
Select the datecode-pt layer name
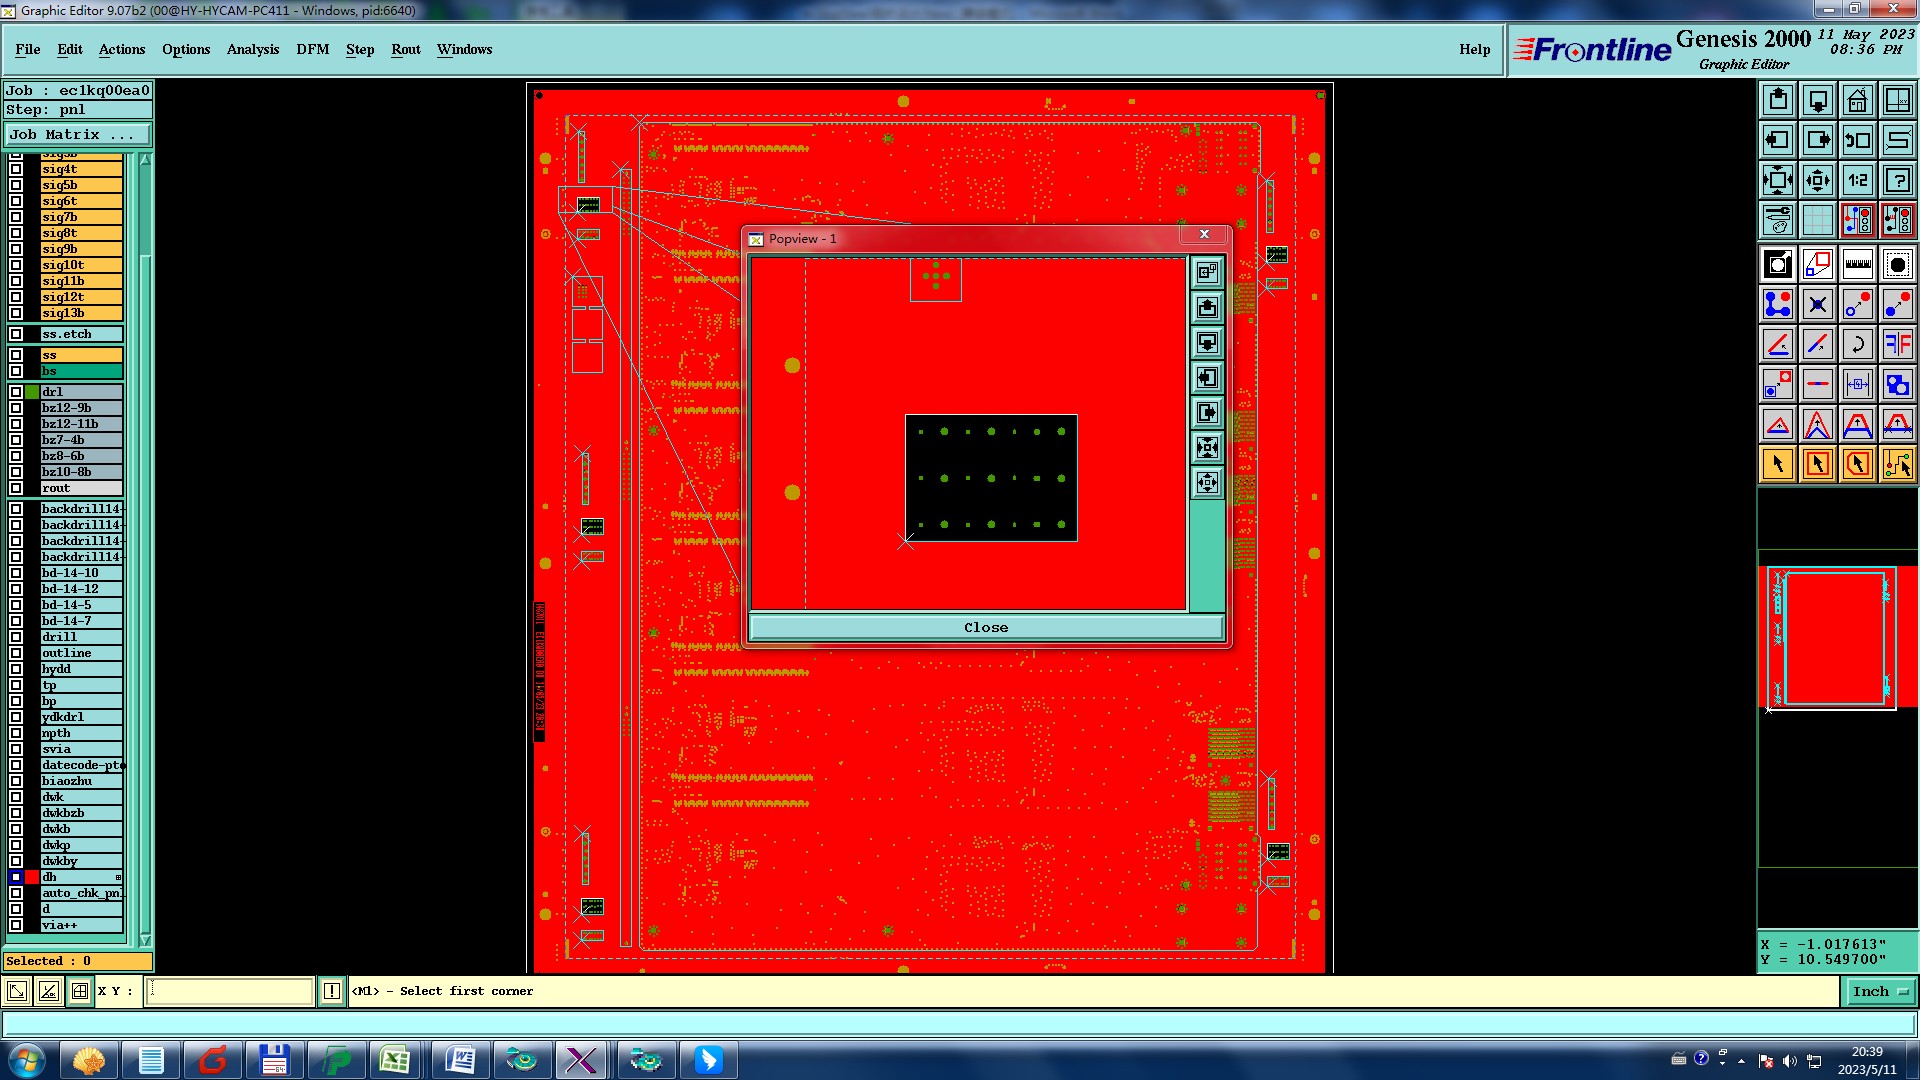tap(81, 765)
